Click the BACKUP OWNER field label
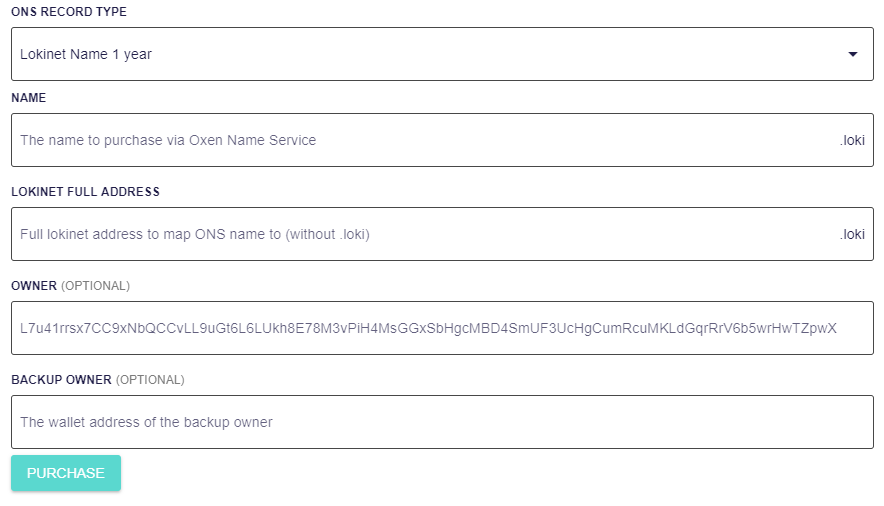Viewport: 884px width, 506px height. coord(61,380)
